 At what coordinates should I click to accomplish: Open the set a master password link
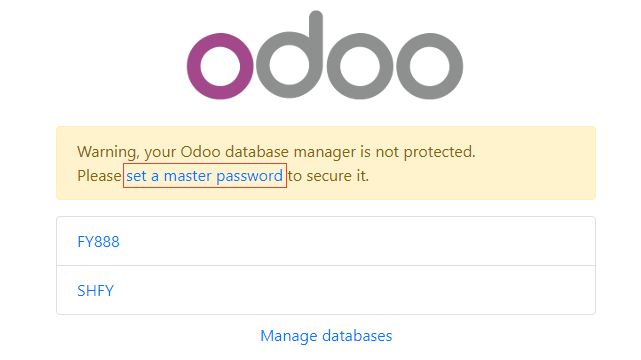pos(204,176)
